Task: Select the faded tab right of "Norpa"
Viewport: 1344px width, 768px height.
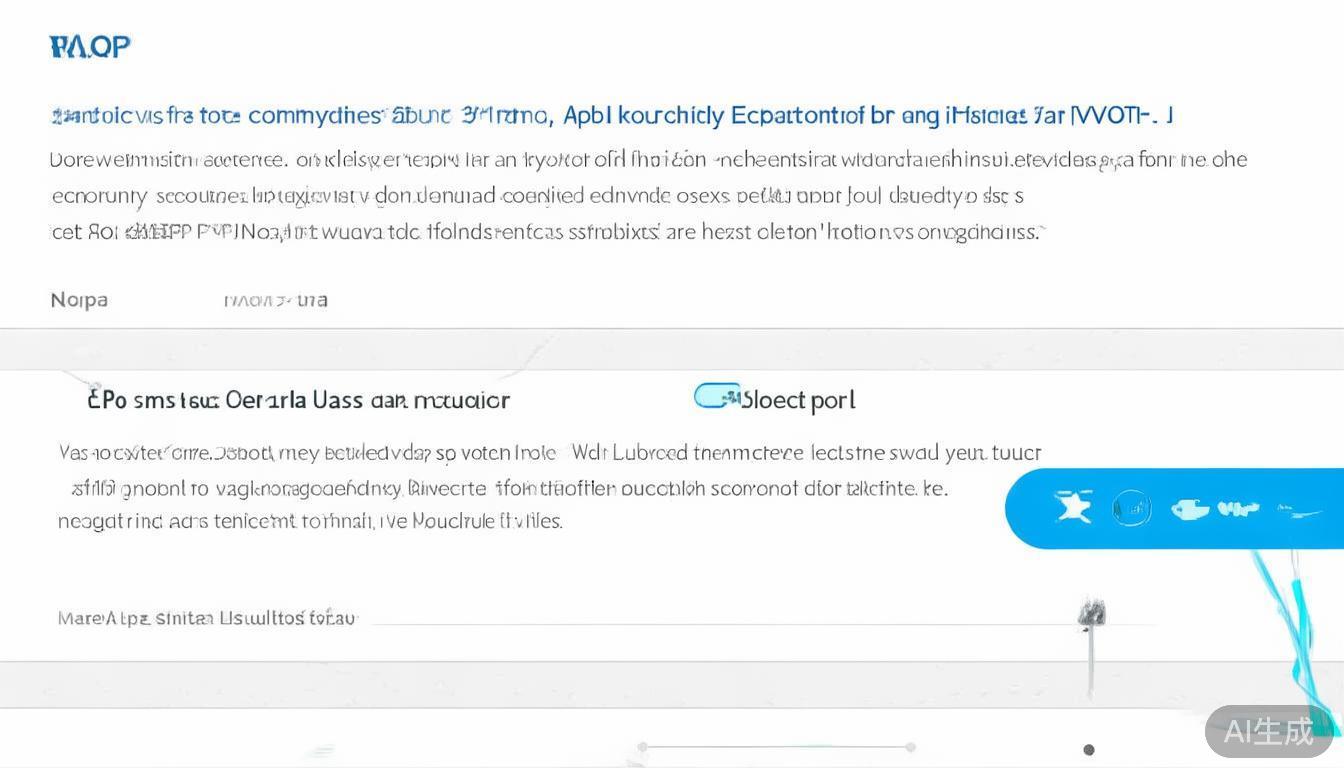Action: pos(275,300)
